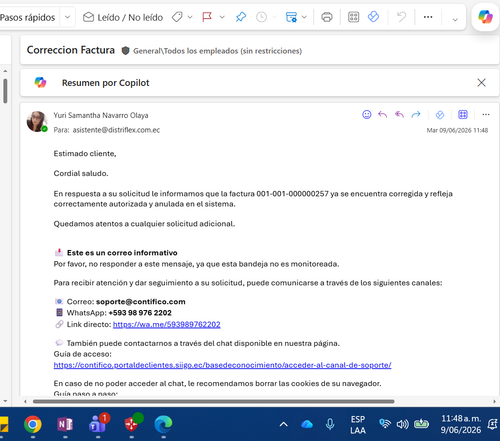The image size is (500, 441).
Task: Flag this message with the red flag
Action: (x=207, y=17)
